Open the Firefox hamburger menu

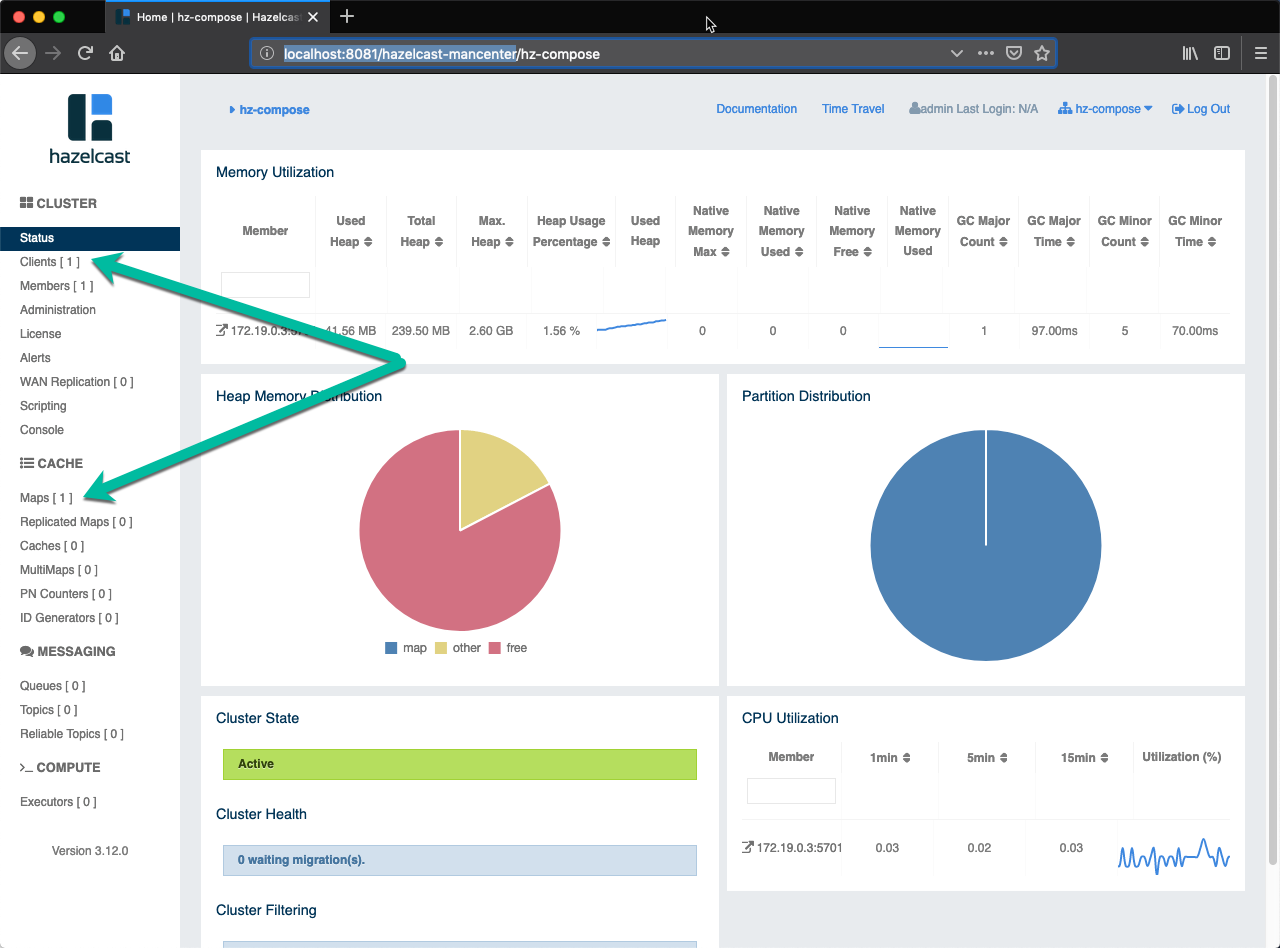(x=1261, y=53)
